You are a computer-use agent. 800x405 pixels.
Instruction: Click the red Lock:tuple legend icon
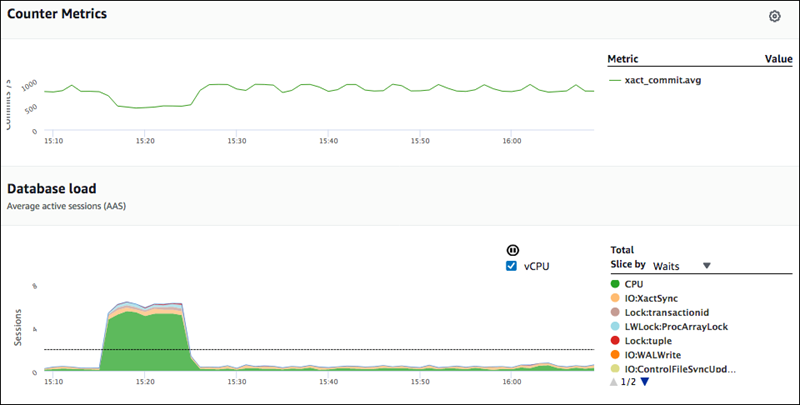[x=615, y=340]
